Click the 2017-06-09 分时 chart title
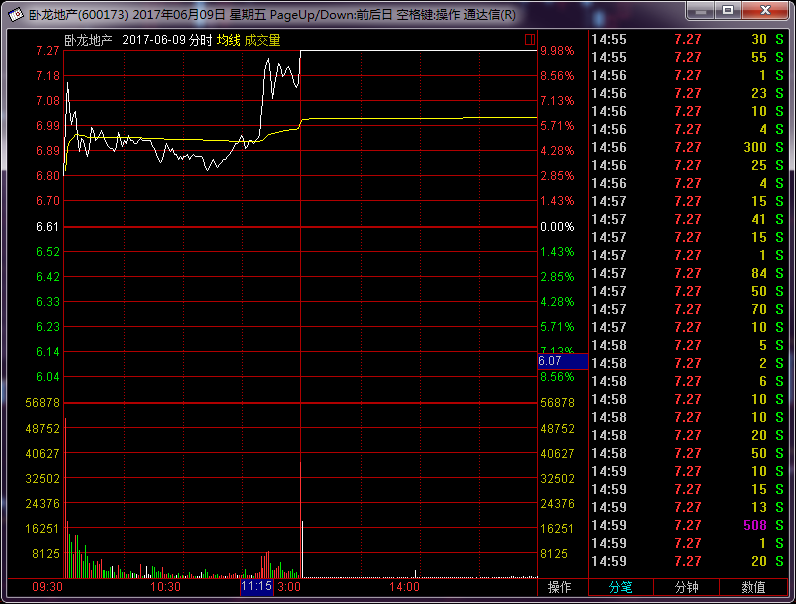 (x=167, y=41)
